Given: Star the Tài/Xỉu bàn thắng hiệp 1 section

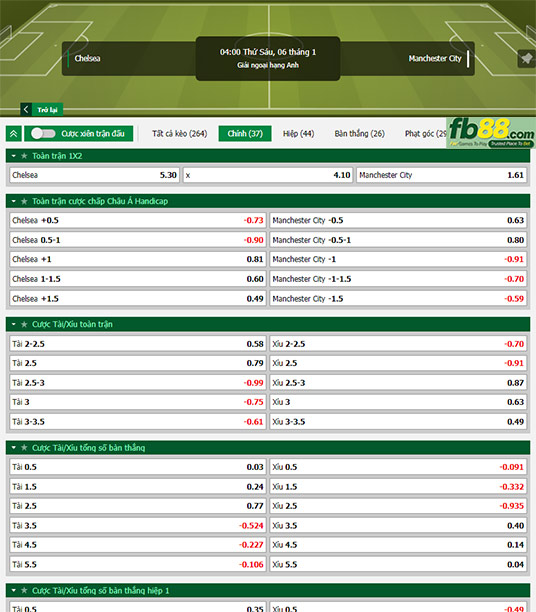Looking at the screenshot, I should point(24,591).
